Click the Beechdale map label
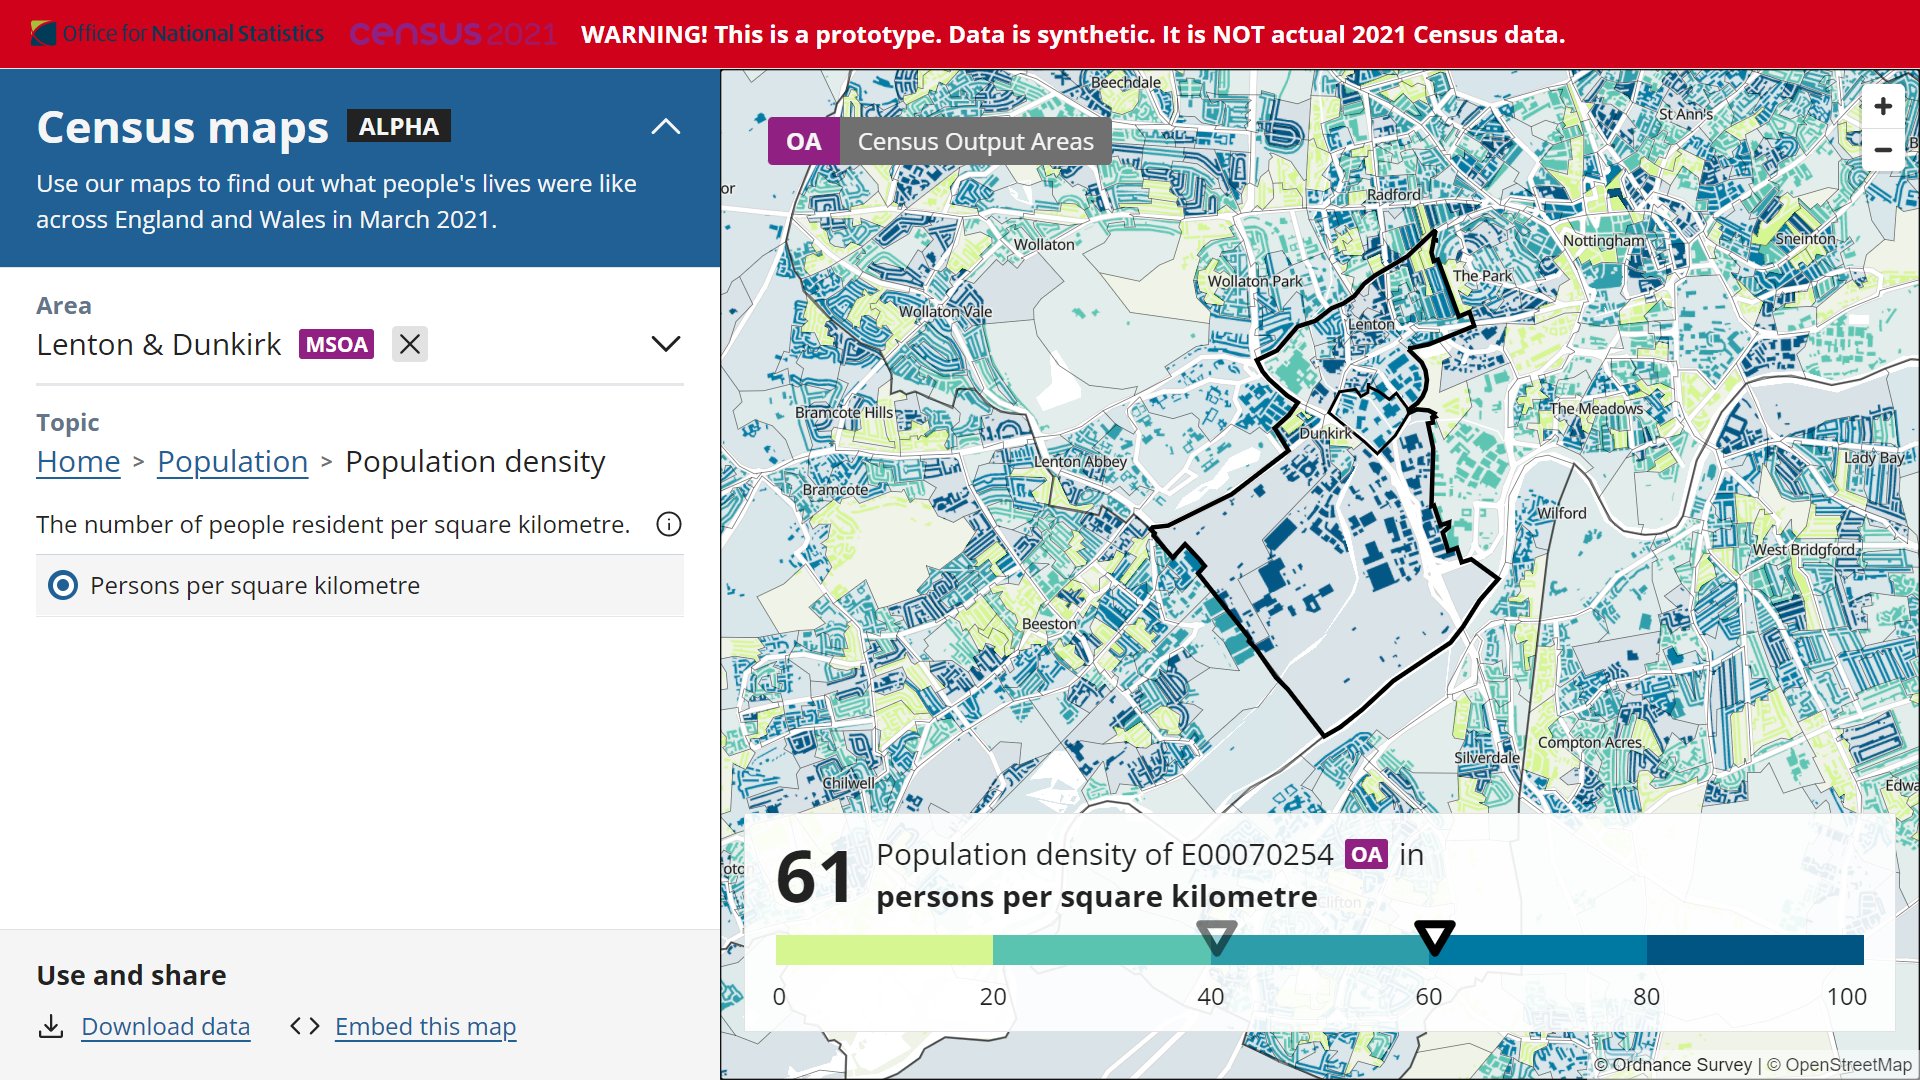1920x1080 pixels. (1126, 83)
